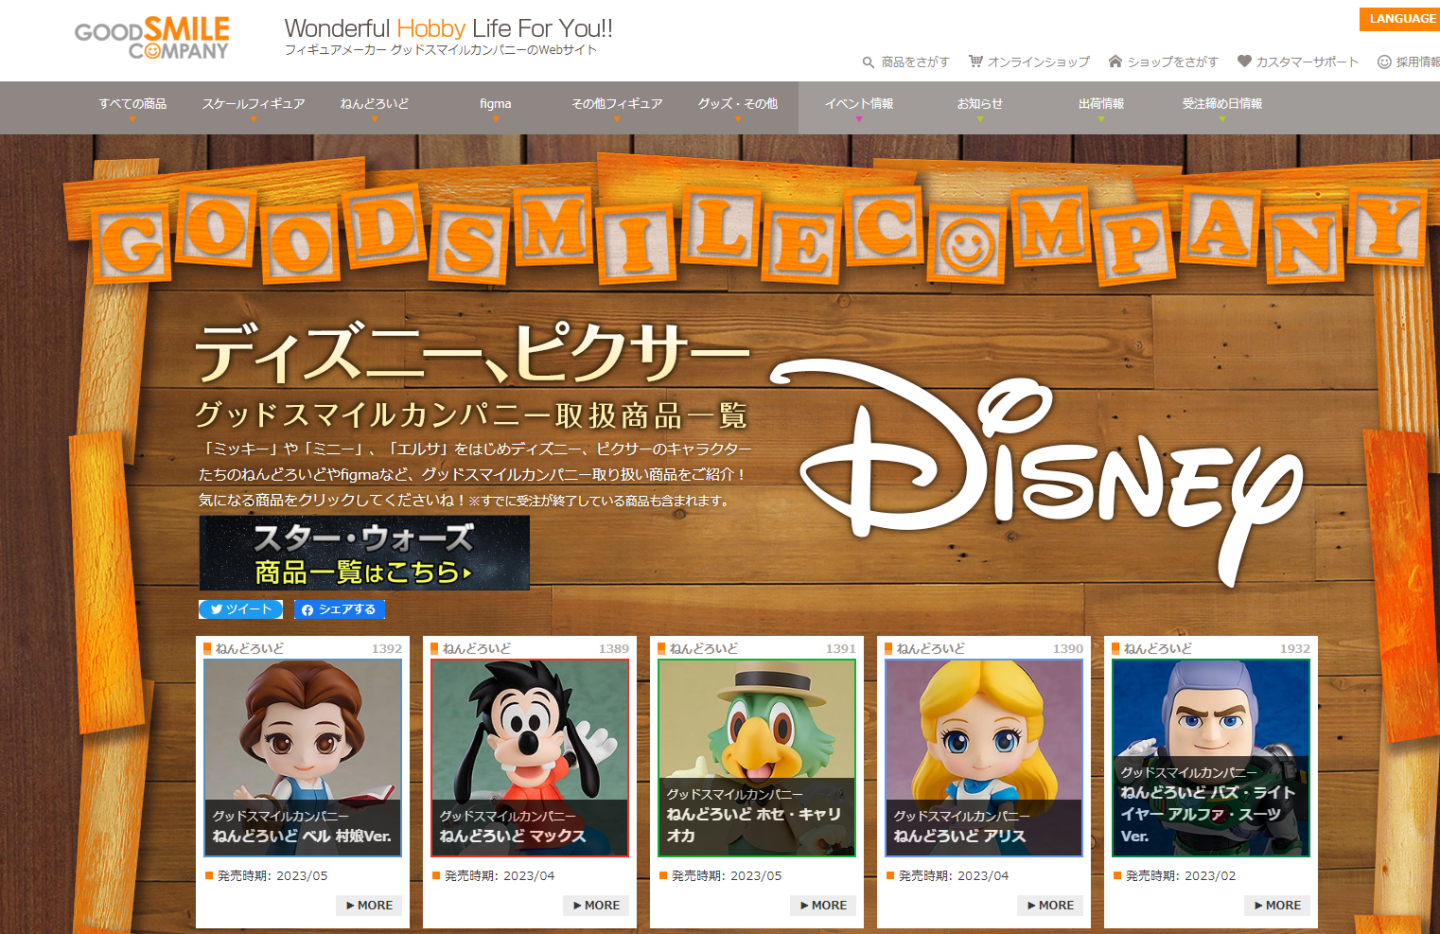Viewport: 1440px width, 934px height.
Task: Open the Star Wars product list banner
Action: click(364, 553)
